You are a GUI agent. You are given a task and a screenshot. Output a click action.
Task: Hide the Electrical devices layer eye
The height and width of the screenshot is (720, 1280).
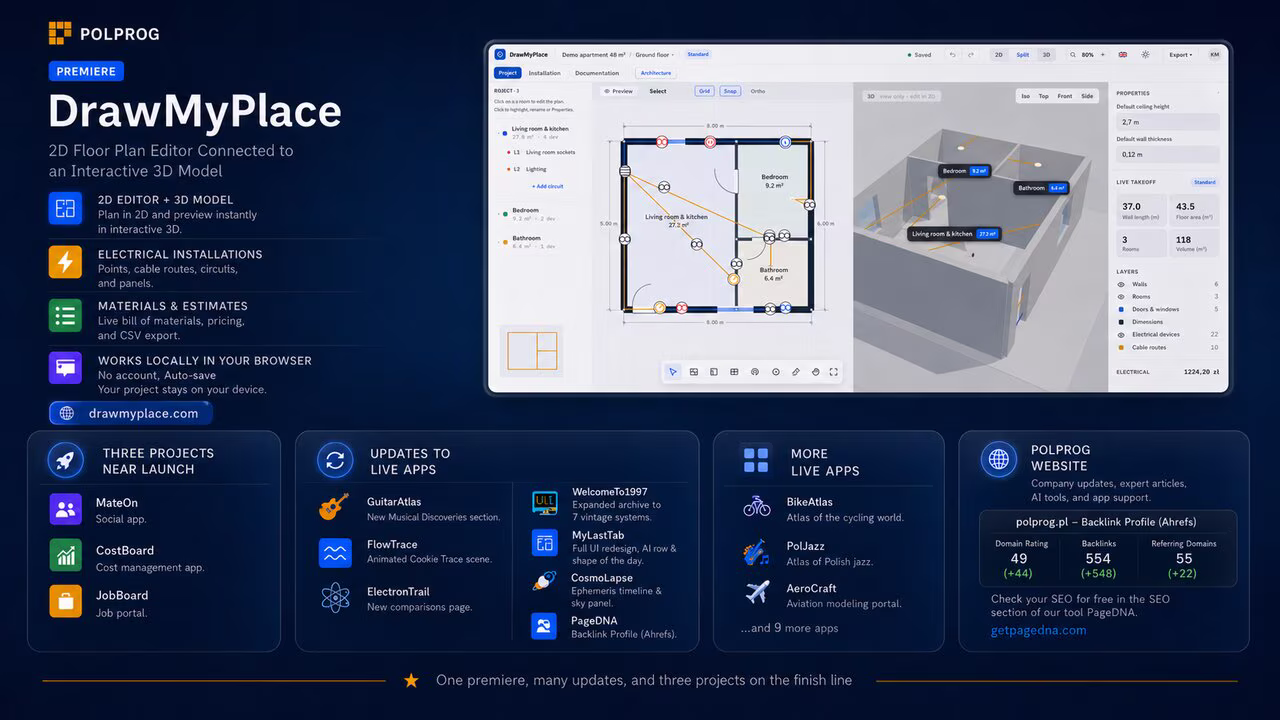1122,334
